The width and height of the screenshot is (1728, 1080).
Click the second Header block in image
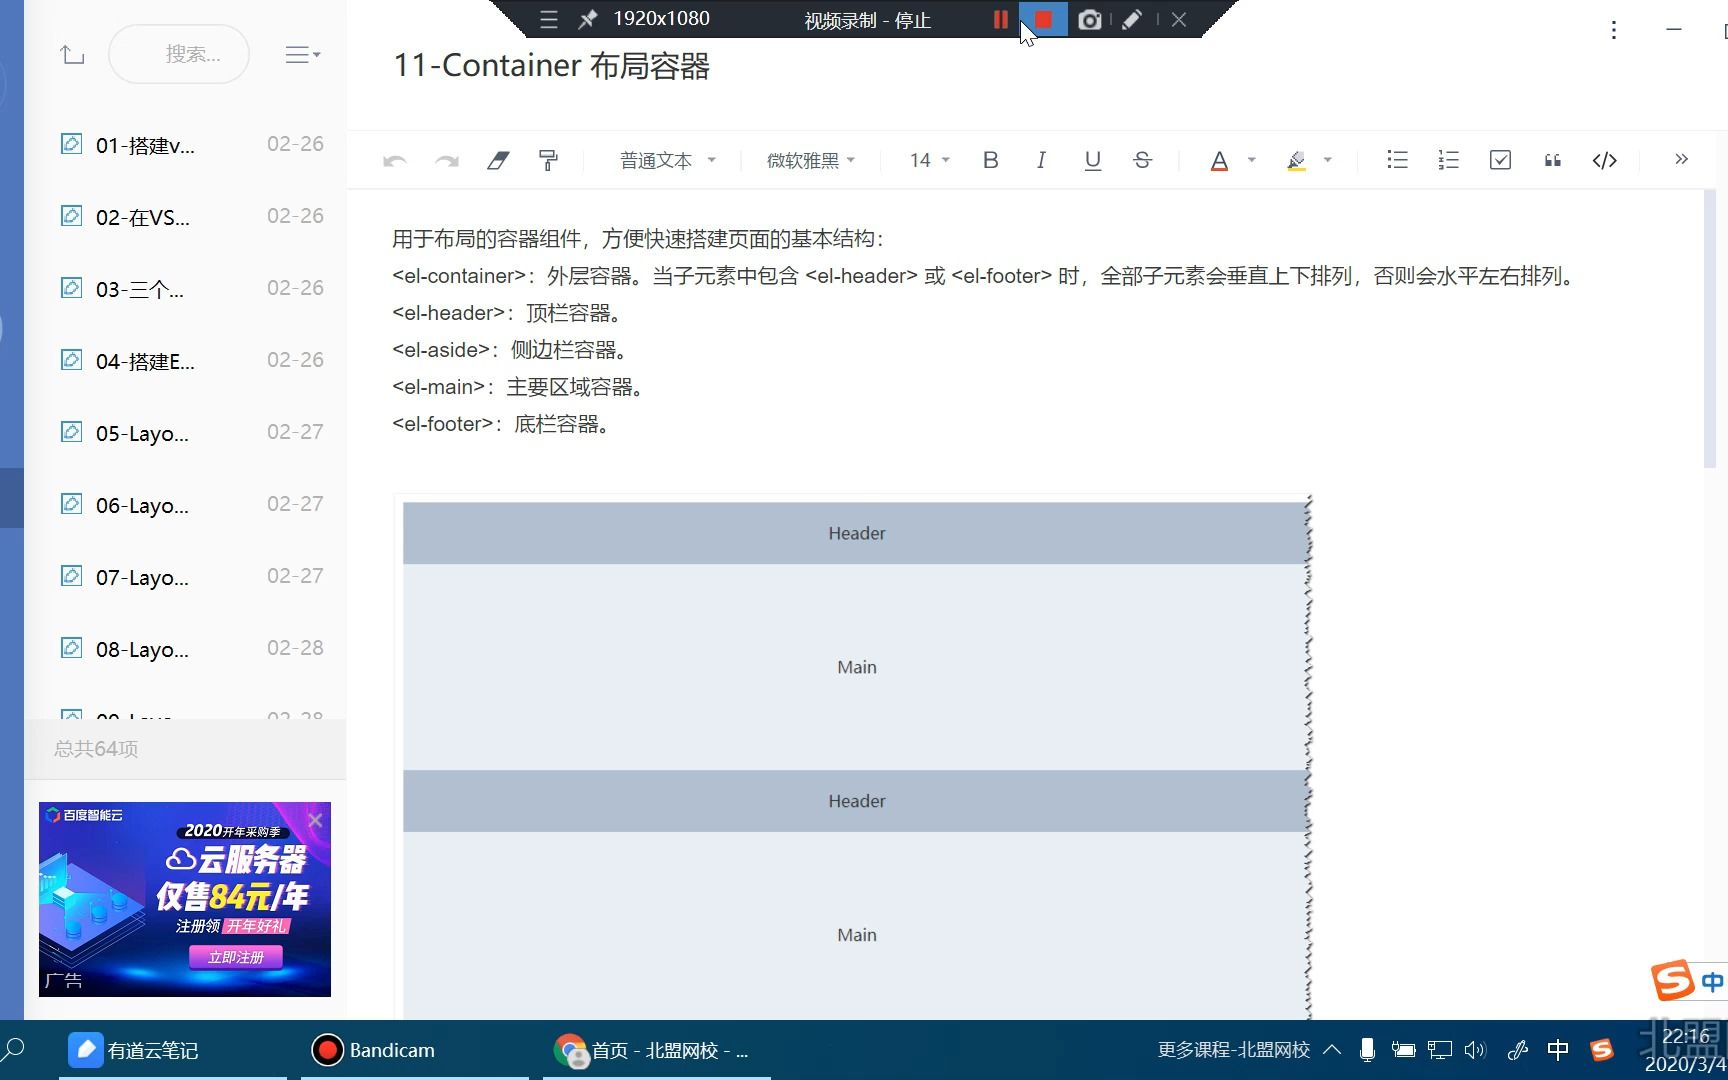(856, 801)
